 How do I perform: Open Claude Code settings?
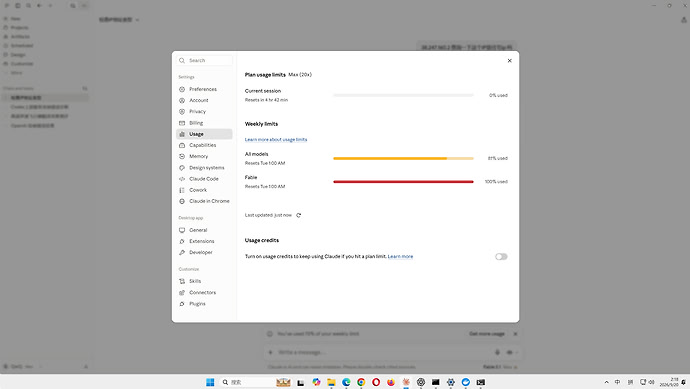204,179
